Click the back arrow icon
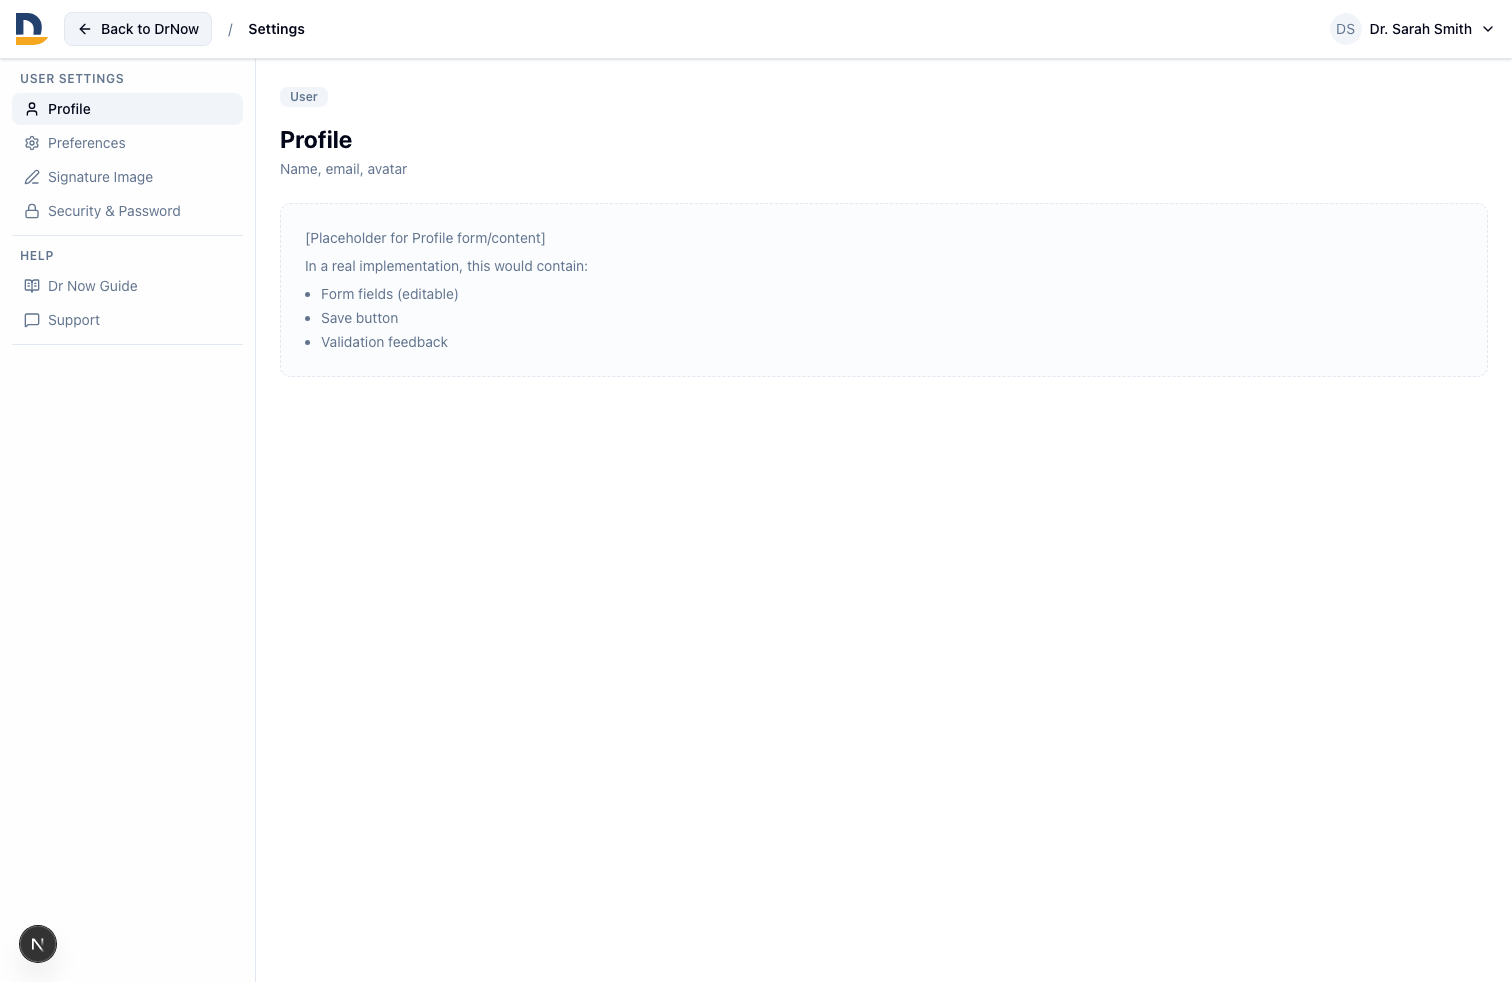Viewport: 1512px width, 982px height. [85, 29]
